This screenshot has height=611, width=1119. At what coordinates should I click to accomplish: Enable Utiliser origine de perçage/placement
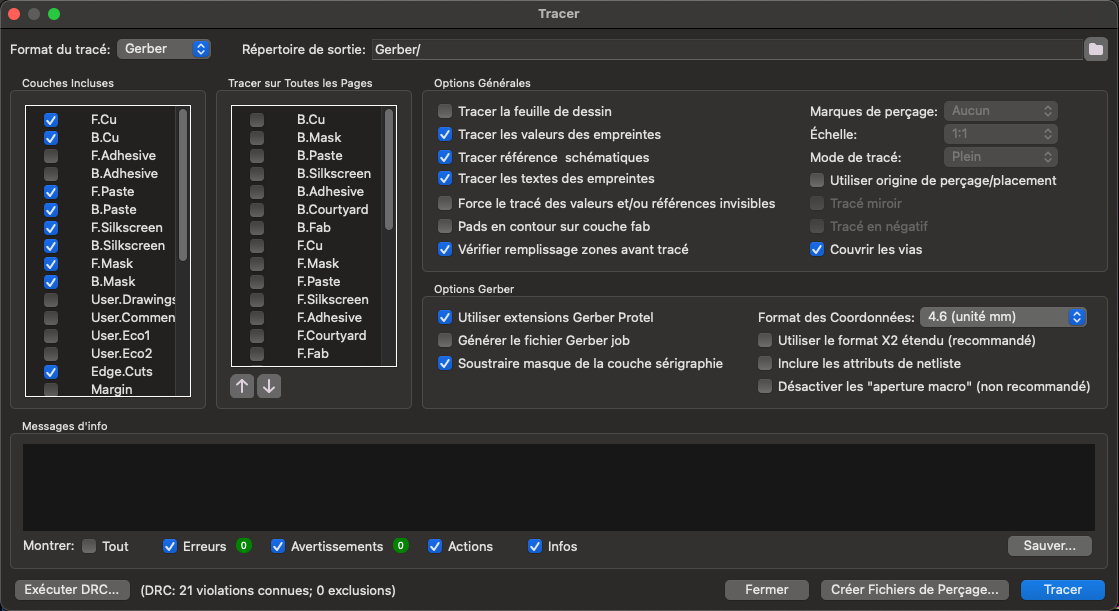click(x=817, y=180)
